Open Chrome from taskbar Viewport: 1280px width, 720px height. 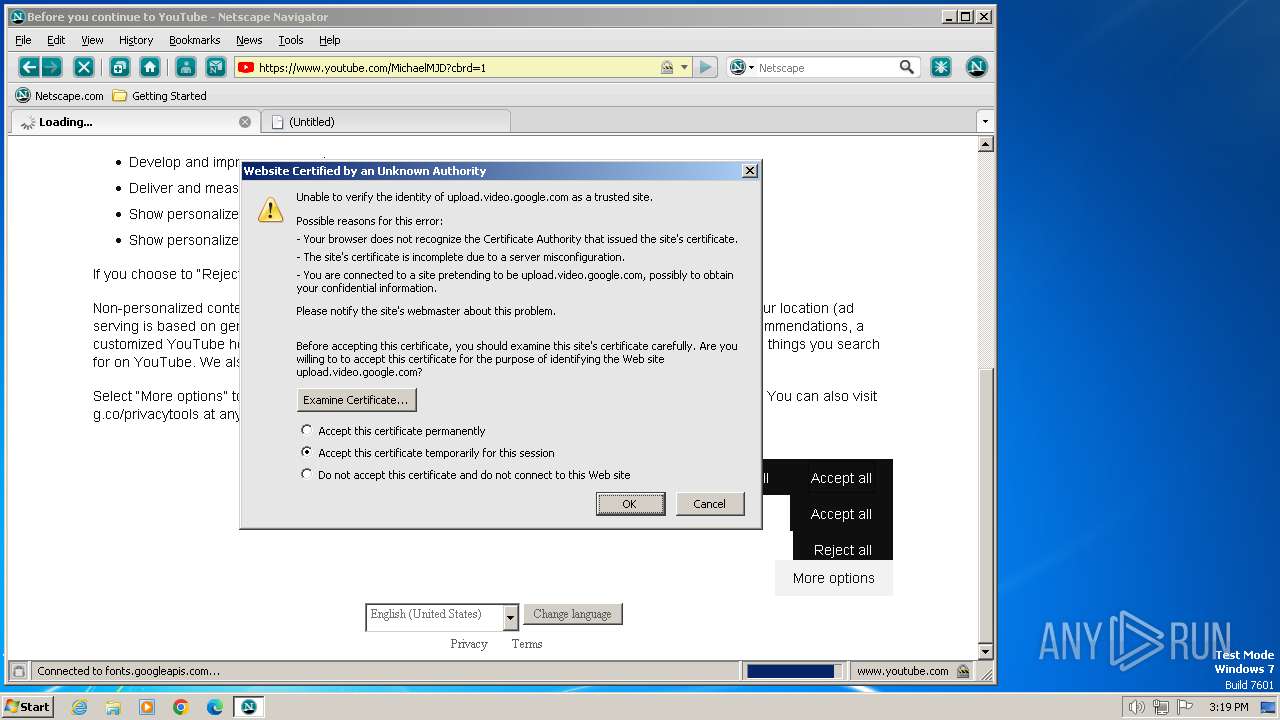click(x=181, y=707)
